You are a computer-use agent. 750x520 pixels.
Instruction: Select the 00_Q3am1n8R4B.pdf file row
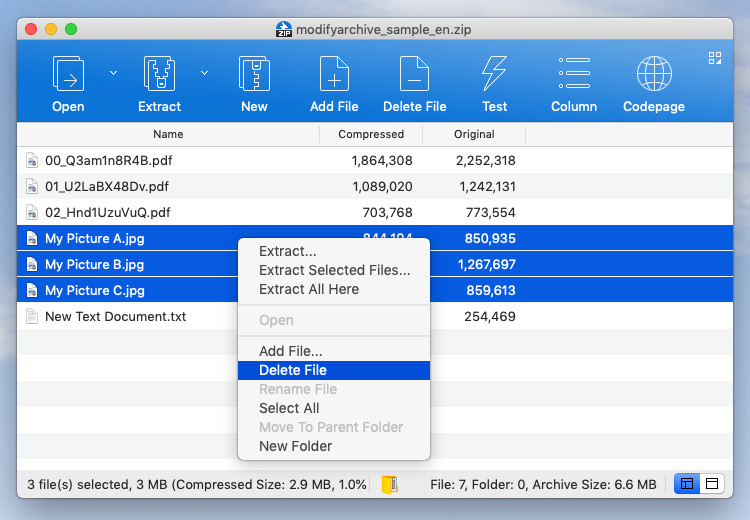(115, 160)
